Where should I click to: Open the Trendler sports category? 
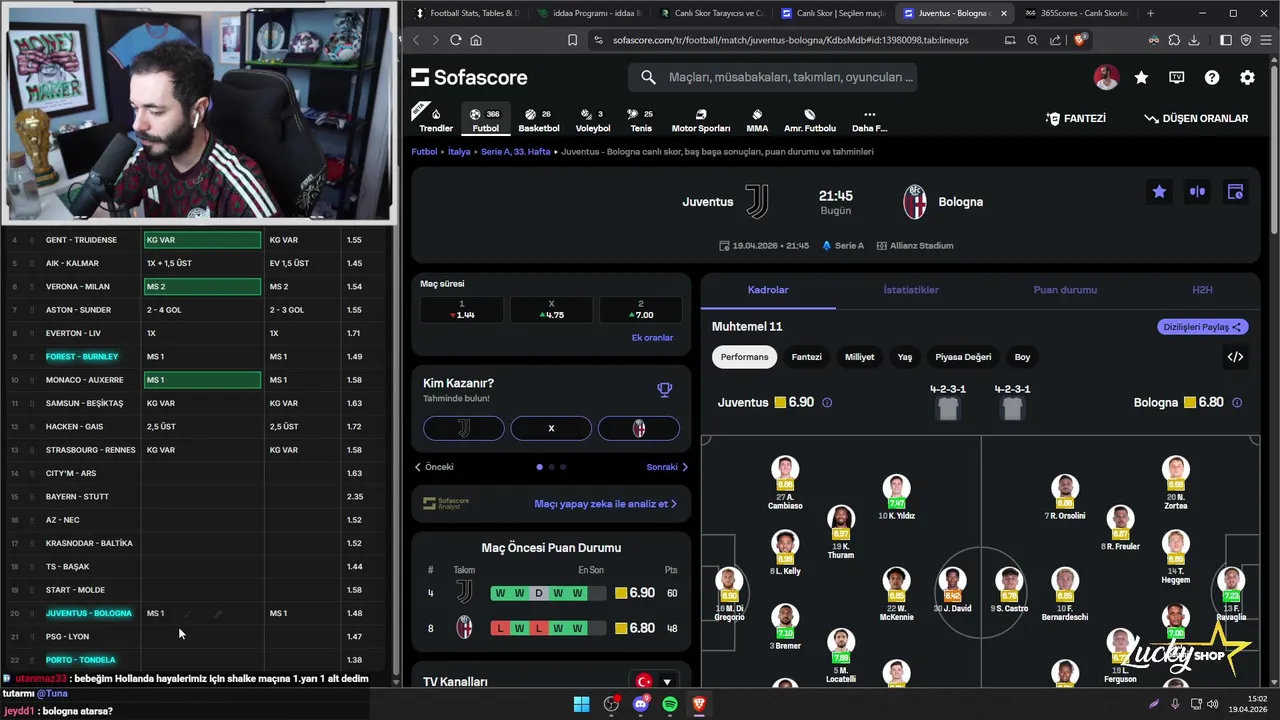coord(436,120)
